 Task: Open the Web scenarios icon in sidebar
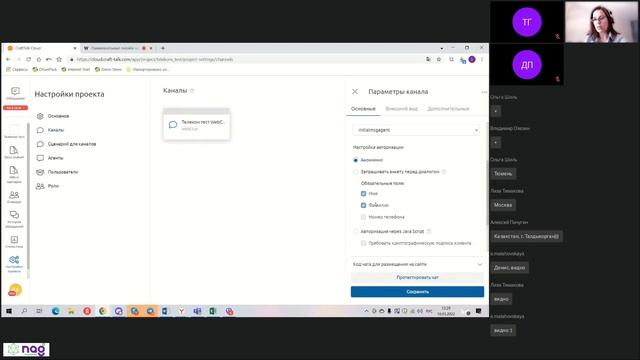14,174
